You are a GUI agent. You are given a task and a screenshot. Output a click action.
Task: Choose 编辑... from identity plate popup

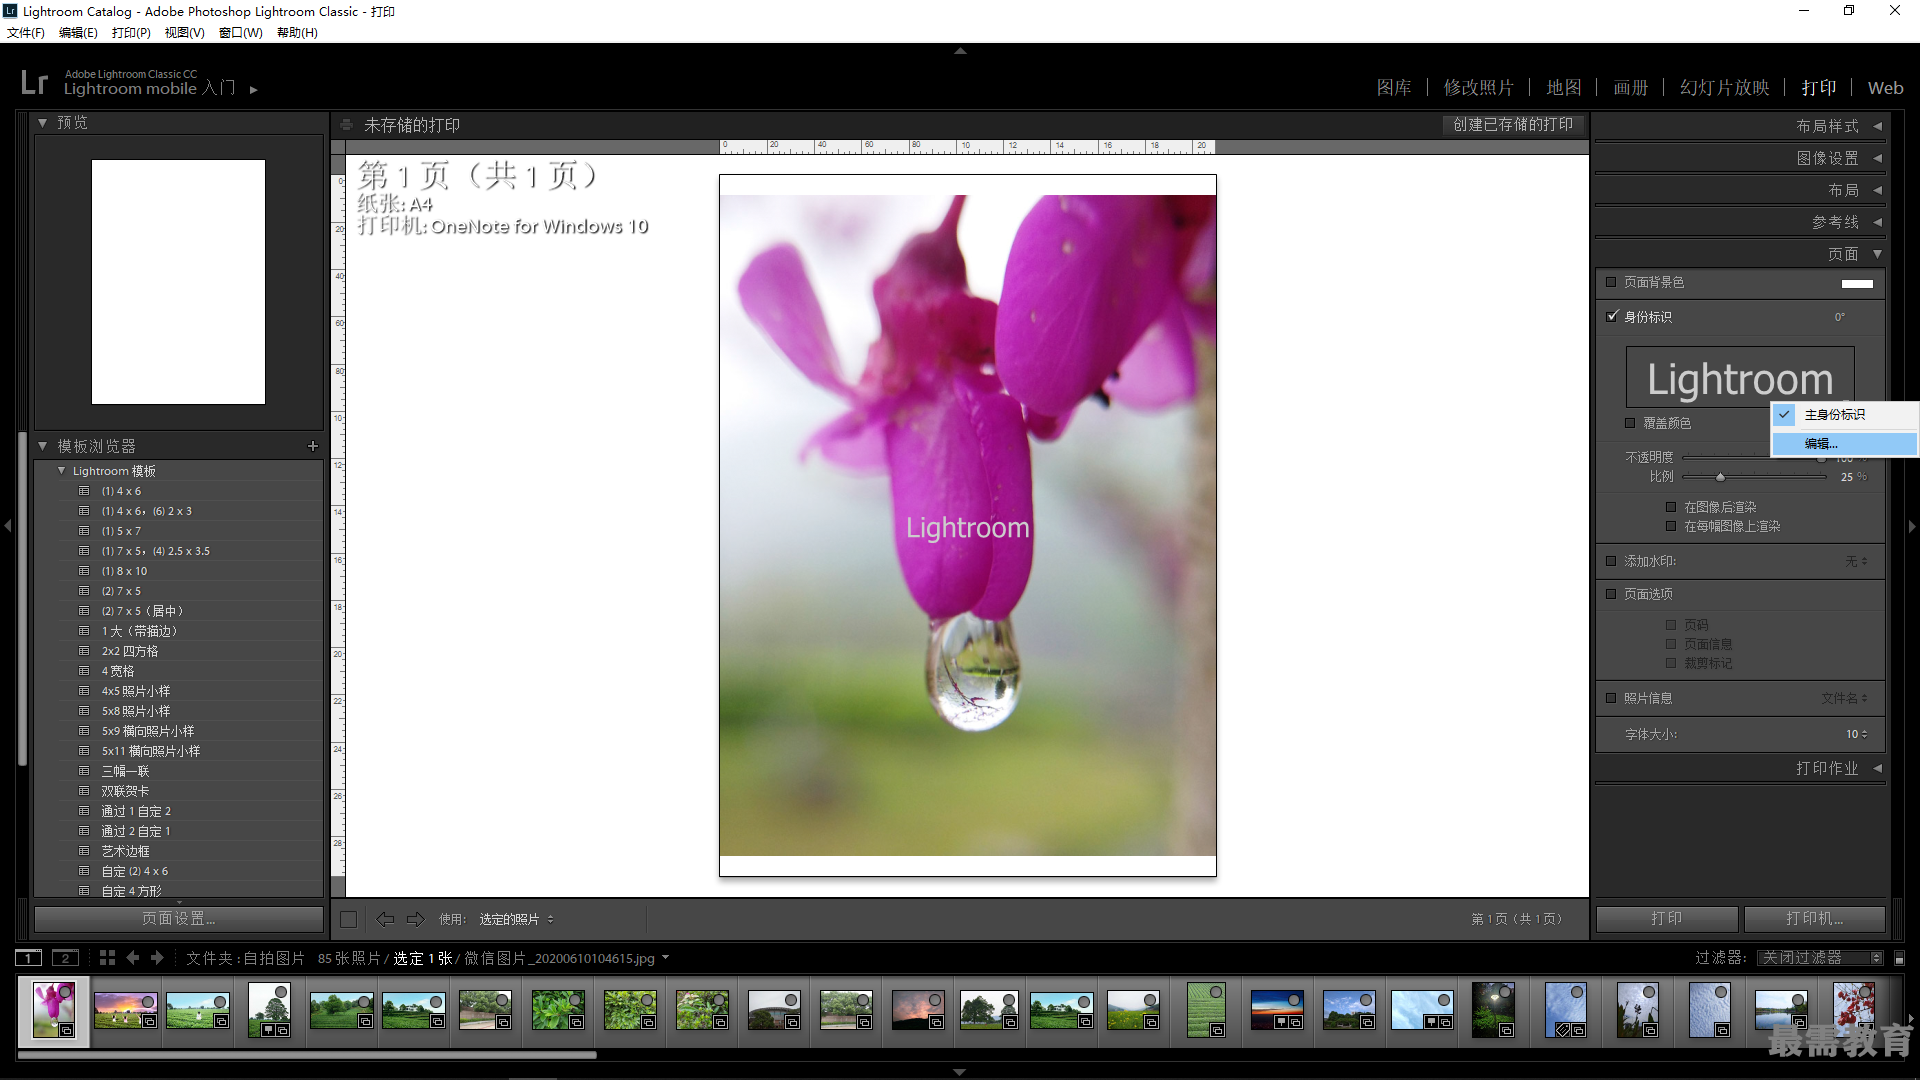point(1845,444)
